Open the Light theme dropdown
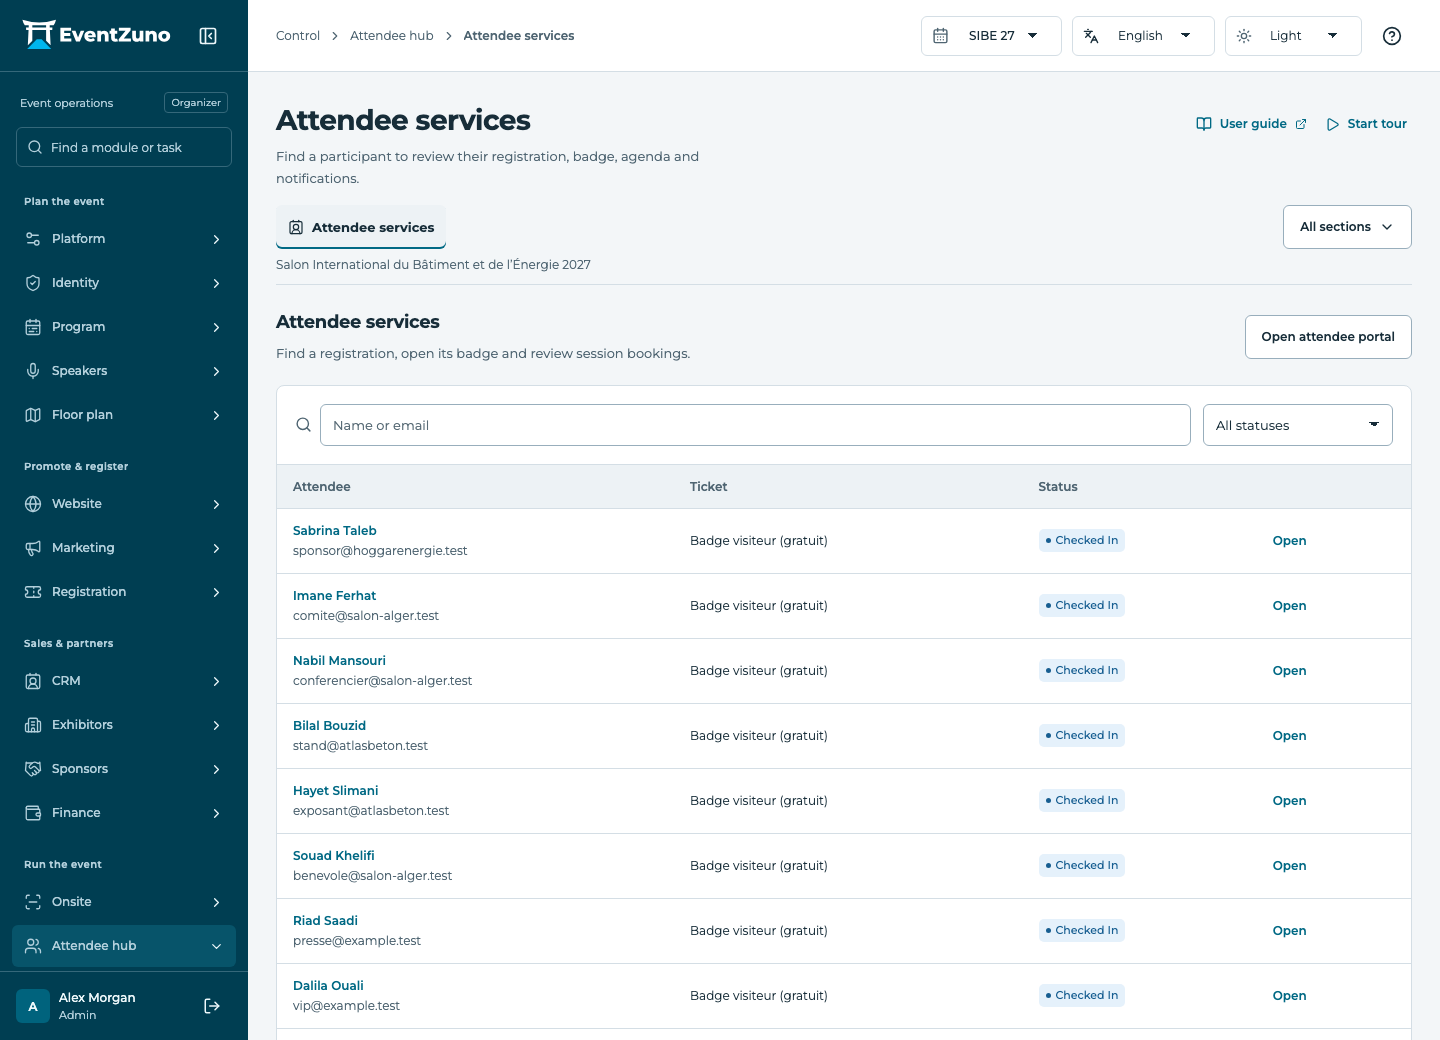Viewport: 1440px width, 1040px height. (x=1293, y=36)
